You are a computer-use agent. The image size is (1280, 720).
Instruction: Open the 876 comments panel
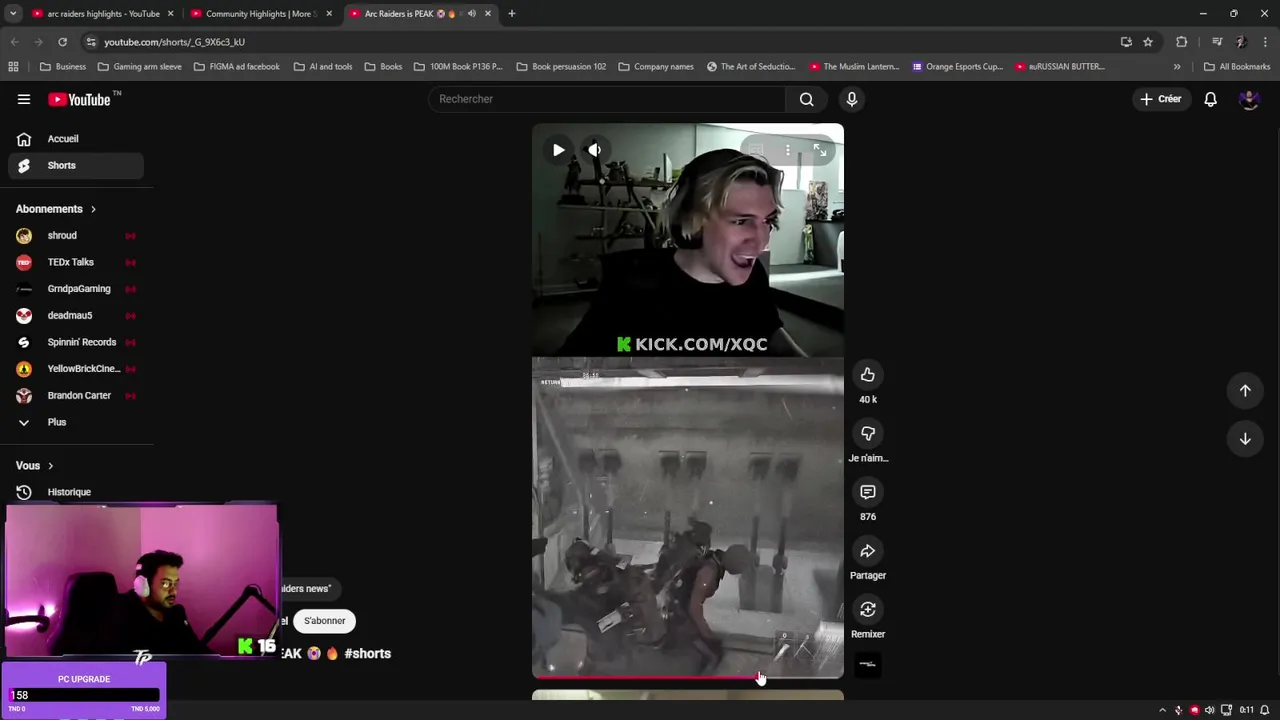(868, 492)
